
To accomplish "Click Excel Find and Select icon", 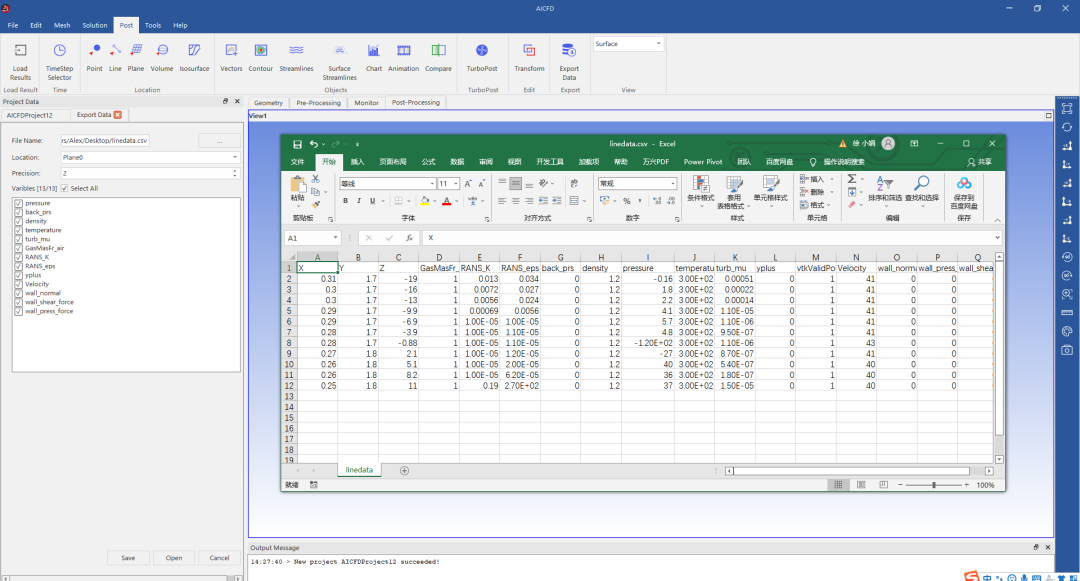I will coord(922,183).
